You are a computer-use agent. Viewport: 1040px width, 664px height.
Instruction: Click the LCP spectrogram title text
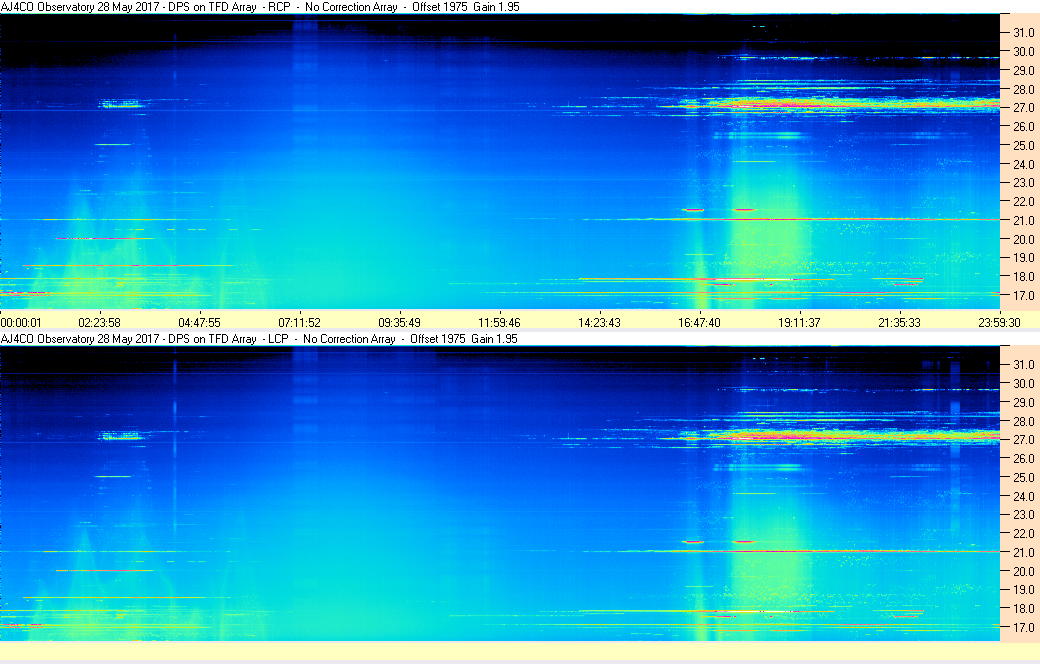259,339
